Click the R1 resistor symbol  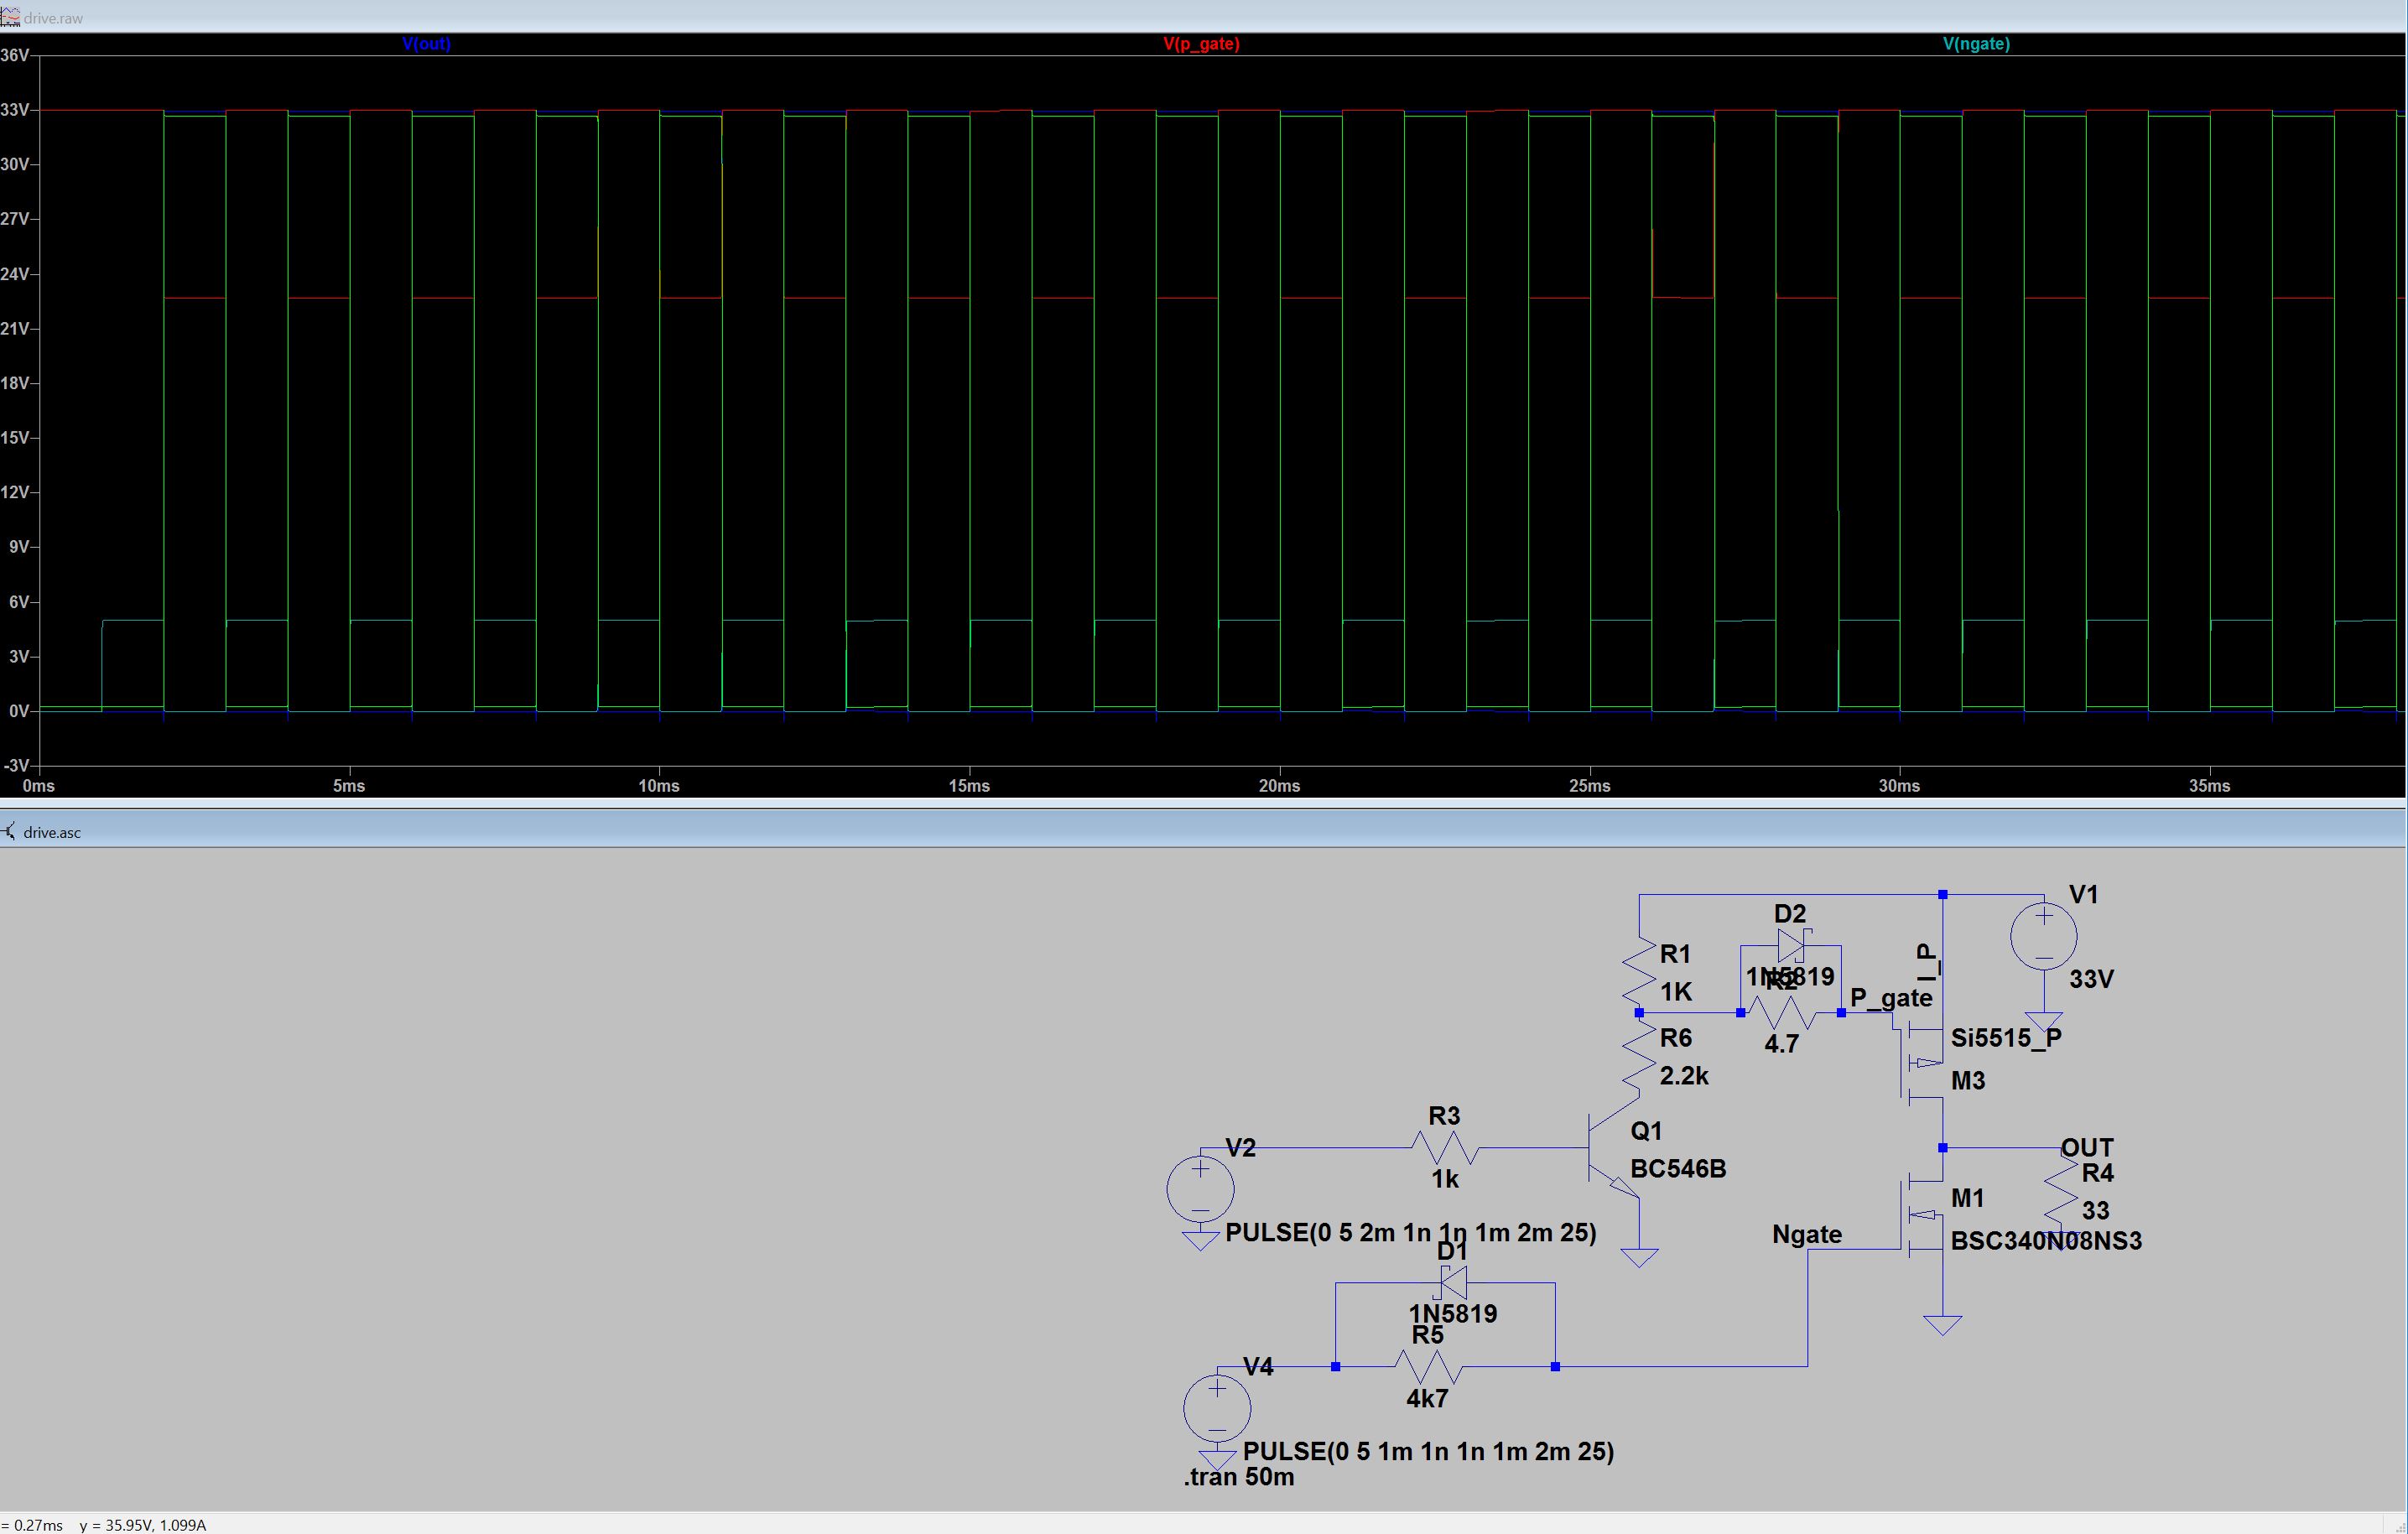pyautogui.click(x=1639, y=970)
